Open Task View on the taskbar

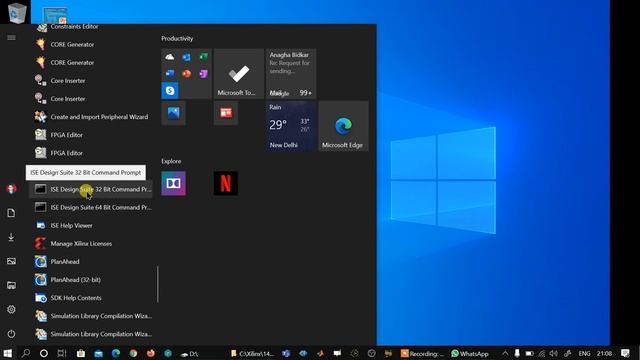(62, 353)
